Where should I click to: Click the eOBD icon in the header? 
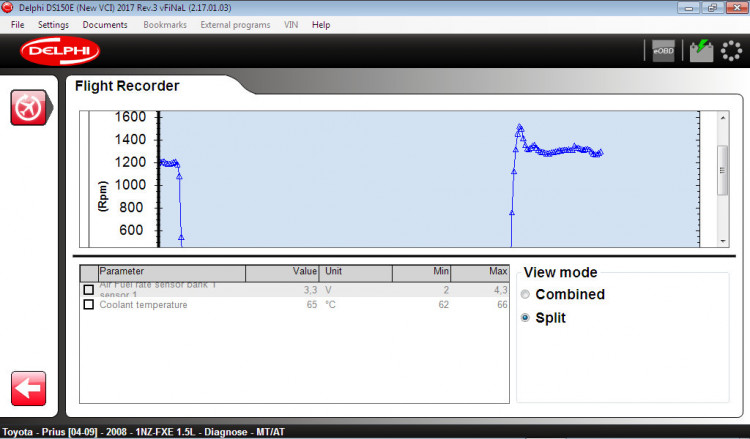pos(663,51)
